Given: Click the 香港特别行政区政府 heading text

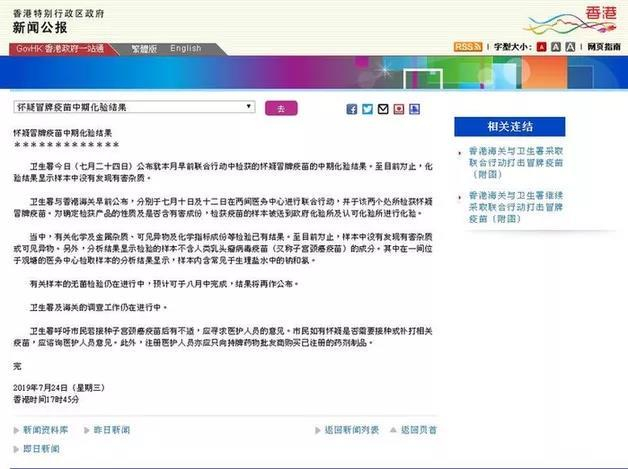Looking at the screenshot, I should (58, 13).
